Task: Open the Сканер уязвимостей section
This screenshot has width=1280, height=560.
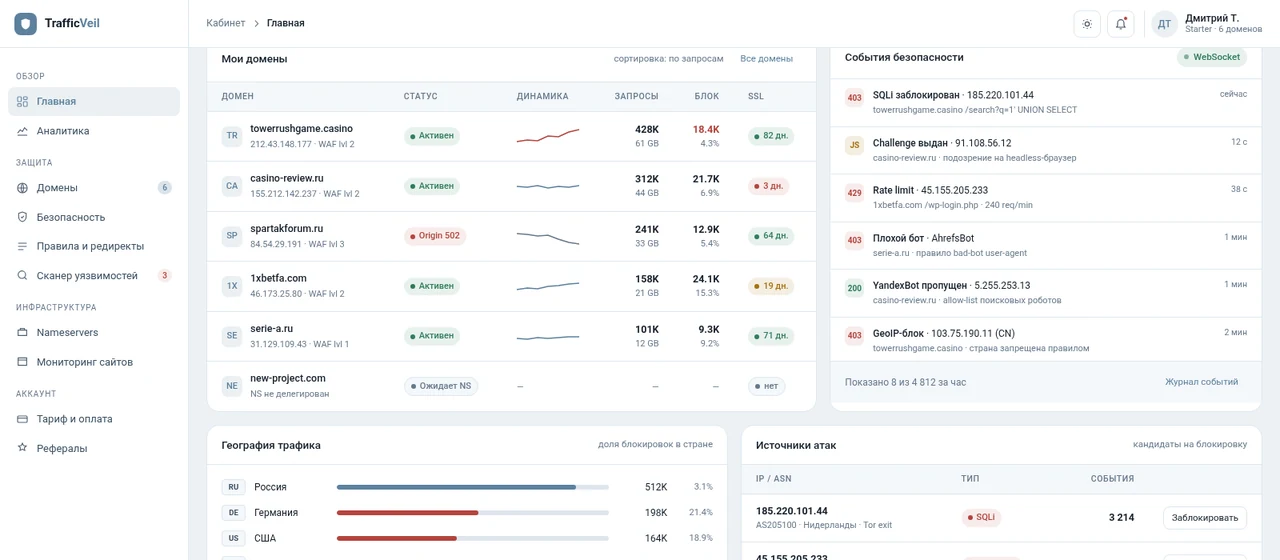Action: point(94,275)
